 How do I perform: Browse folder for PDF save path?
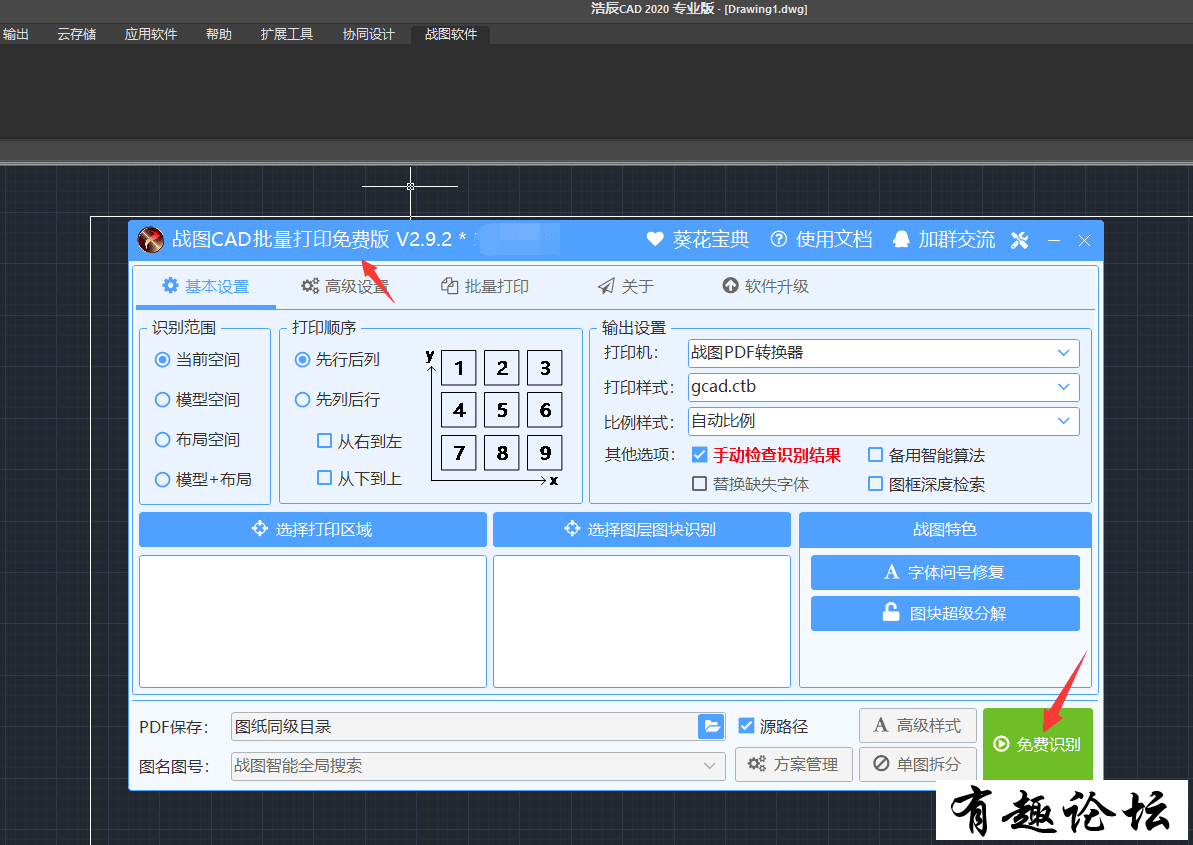[x=711, y=726]
